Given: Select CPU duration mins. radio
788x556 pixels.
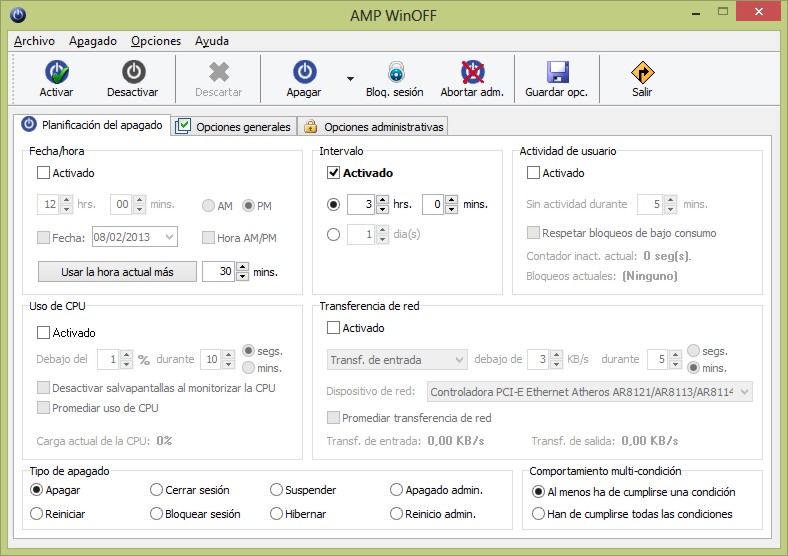Looking at the screenshot, I should point(248,367).
